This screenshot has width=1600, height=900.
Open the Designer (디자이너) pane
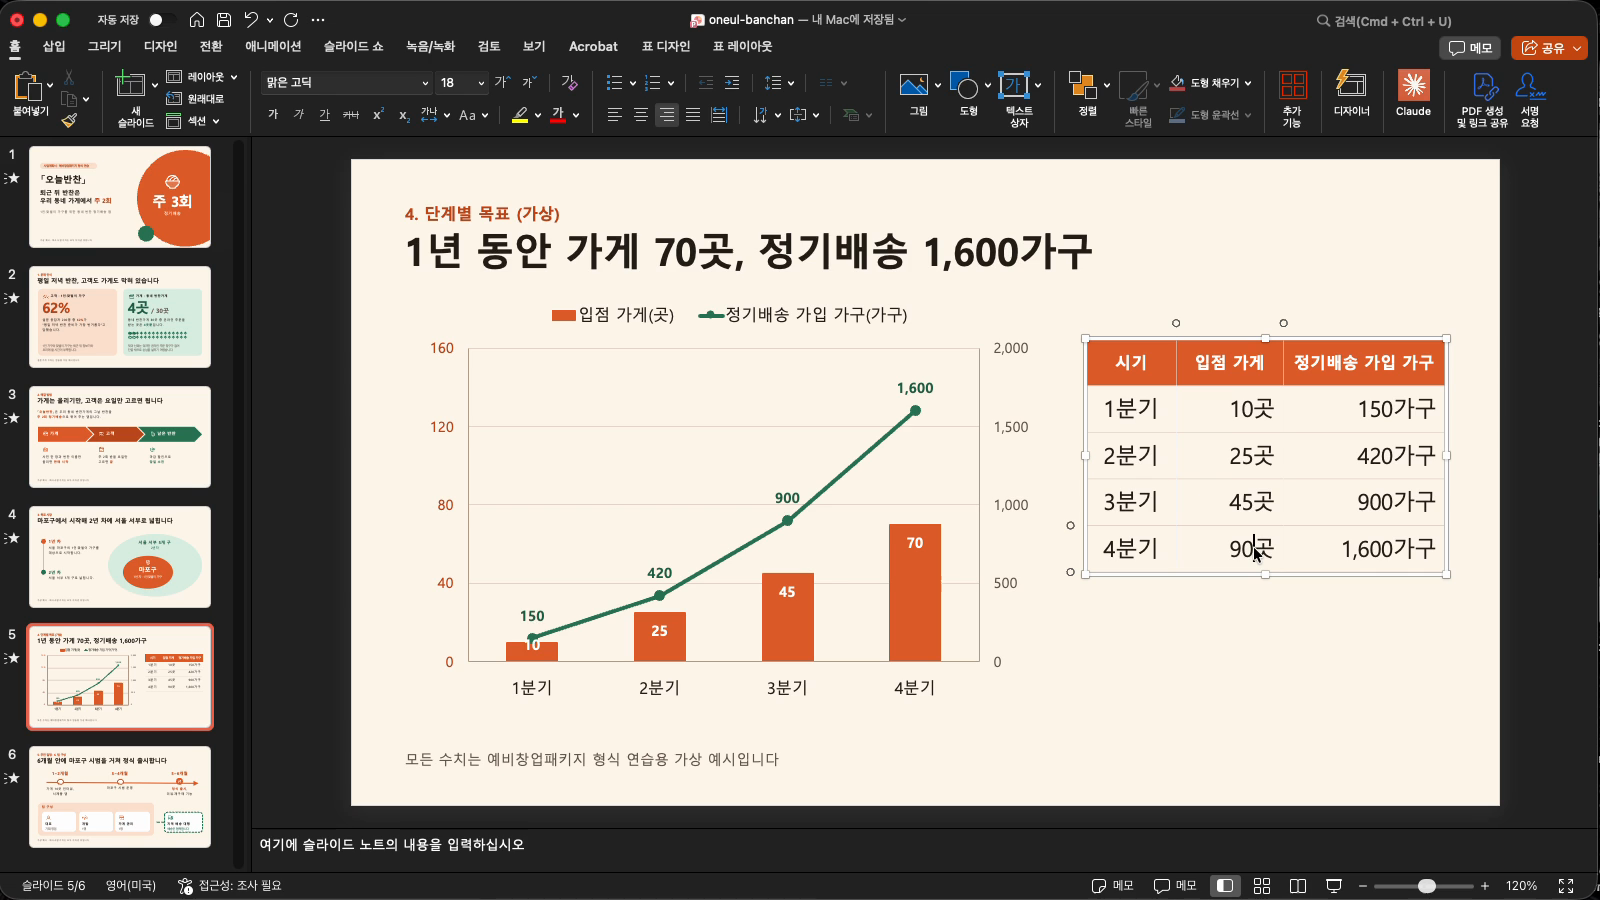click(x=1351, y=94)
